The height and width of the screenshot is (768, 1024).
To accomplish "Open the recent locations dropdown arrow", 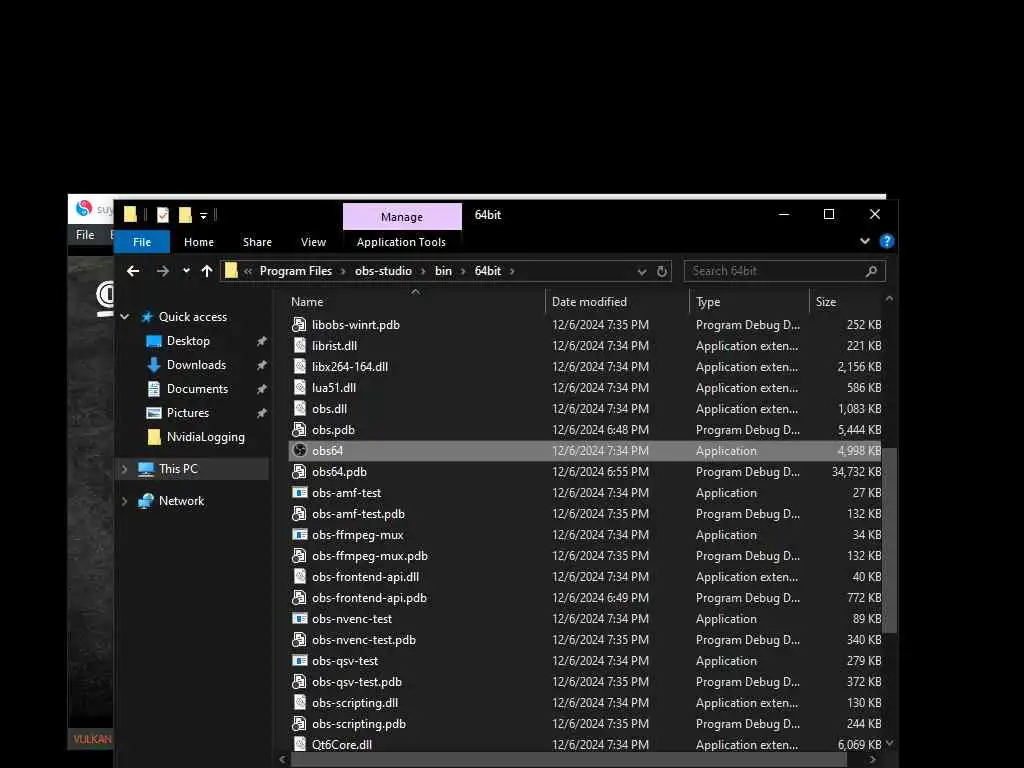I will pos(186,271).
